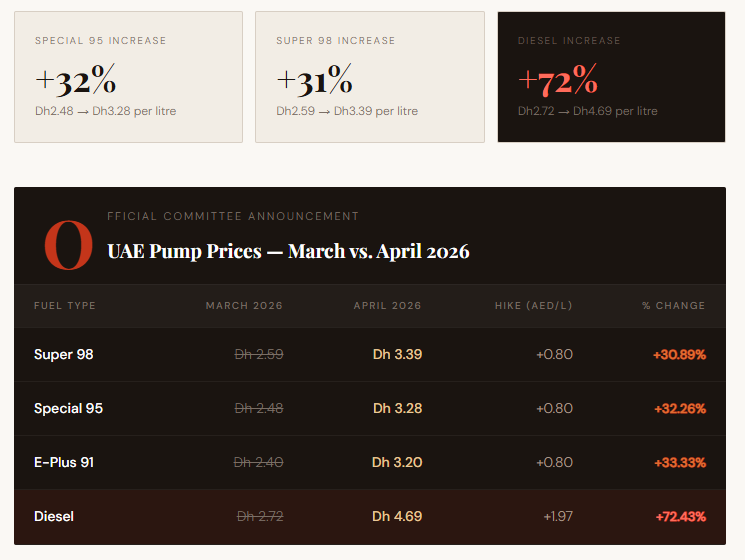Screen dimensions: 745x560
Task: Select the Special 95 fuel row label
Action: [68, 408]
